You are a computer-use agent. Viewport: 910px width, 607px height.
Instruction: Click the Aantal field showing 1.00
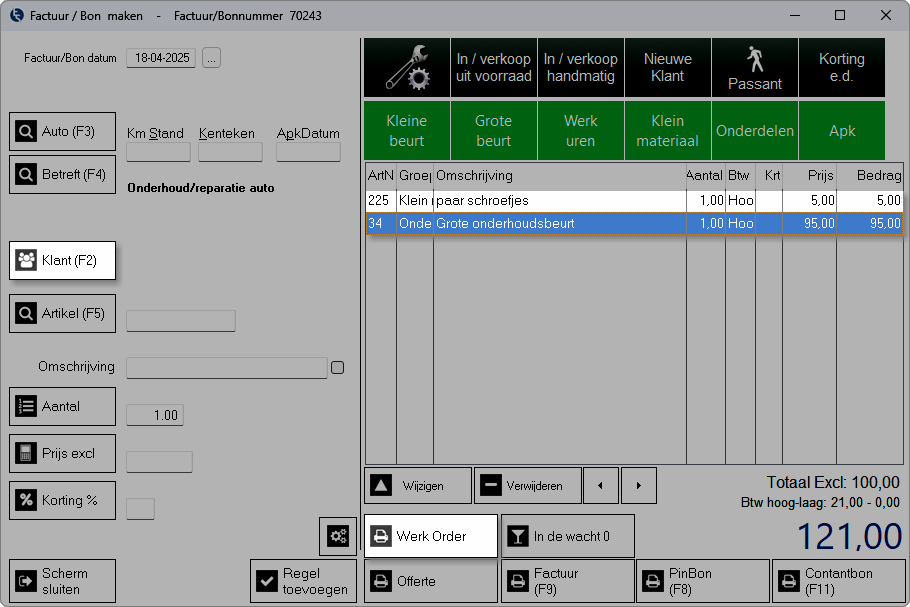coord(155,415)
